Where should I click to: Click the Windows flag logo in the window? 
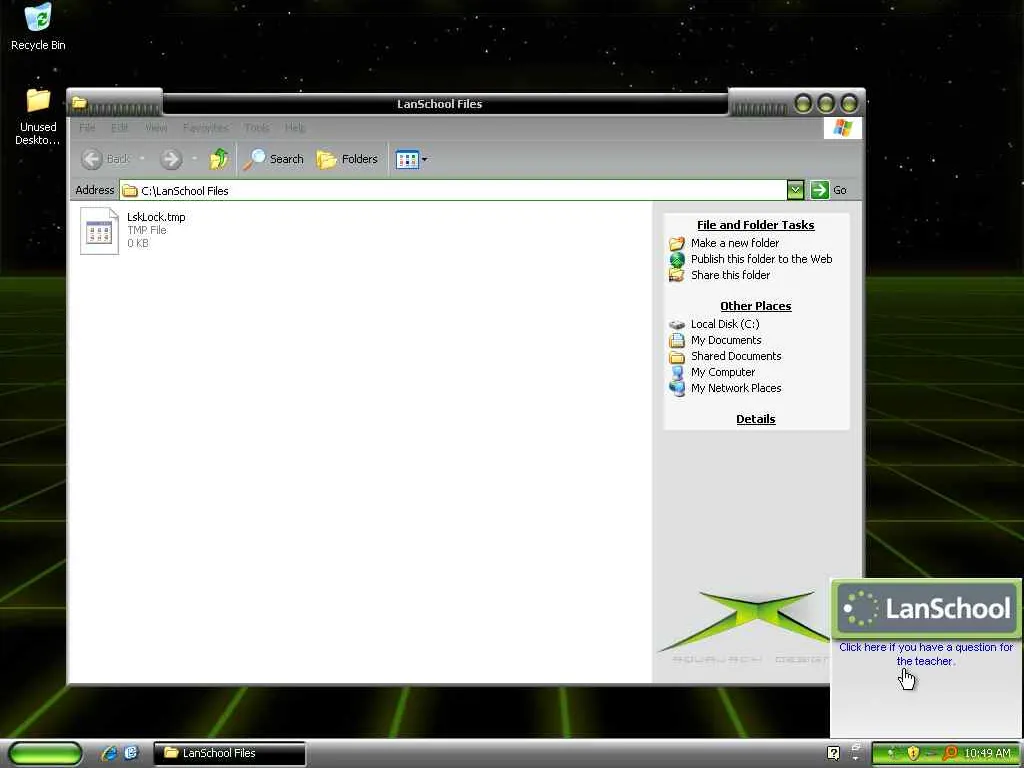pos(842,127)
